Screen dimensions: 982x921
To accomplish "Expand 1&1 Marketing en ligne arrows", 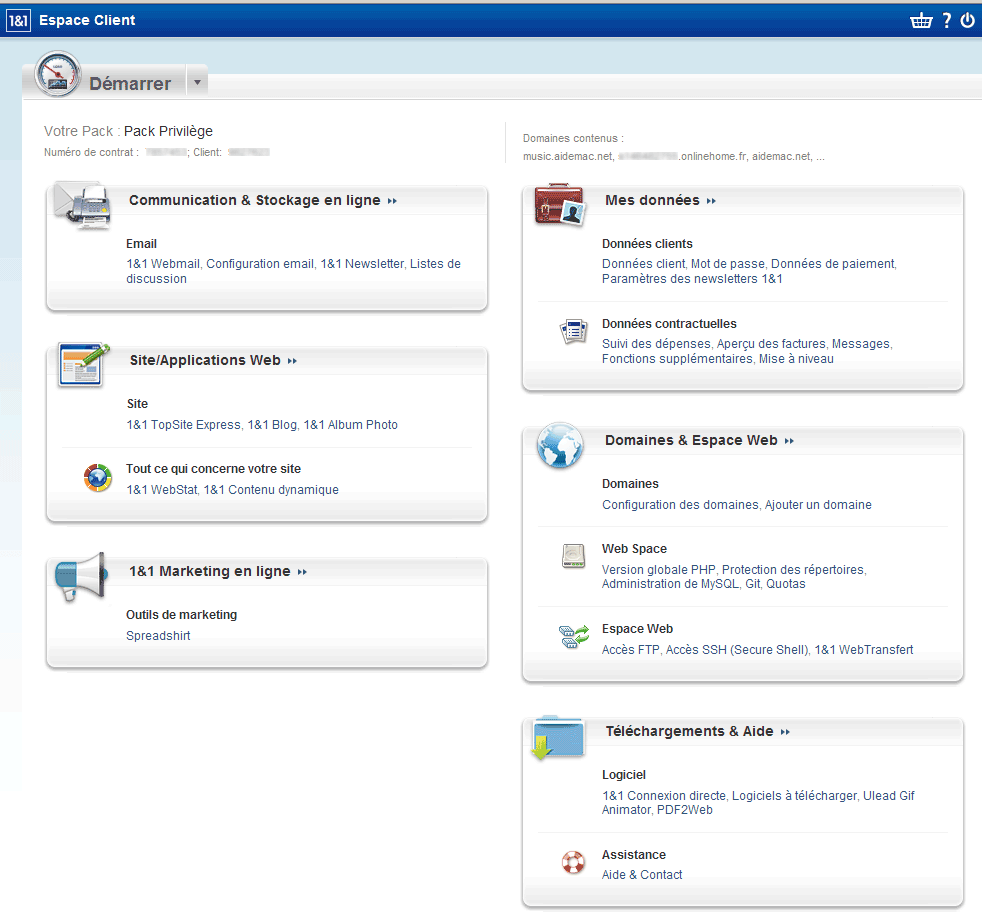I will [x=302, y=572].
